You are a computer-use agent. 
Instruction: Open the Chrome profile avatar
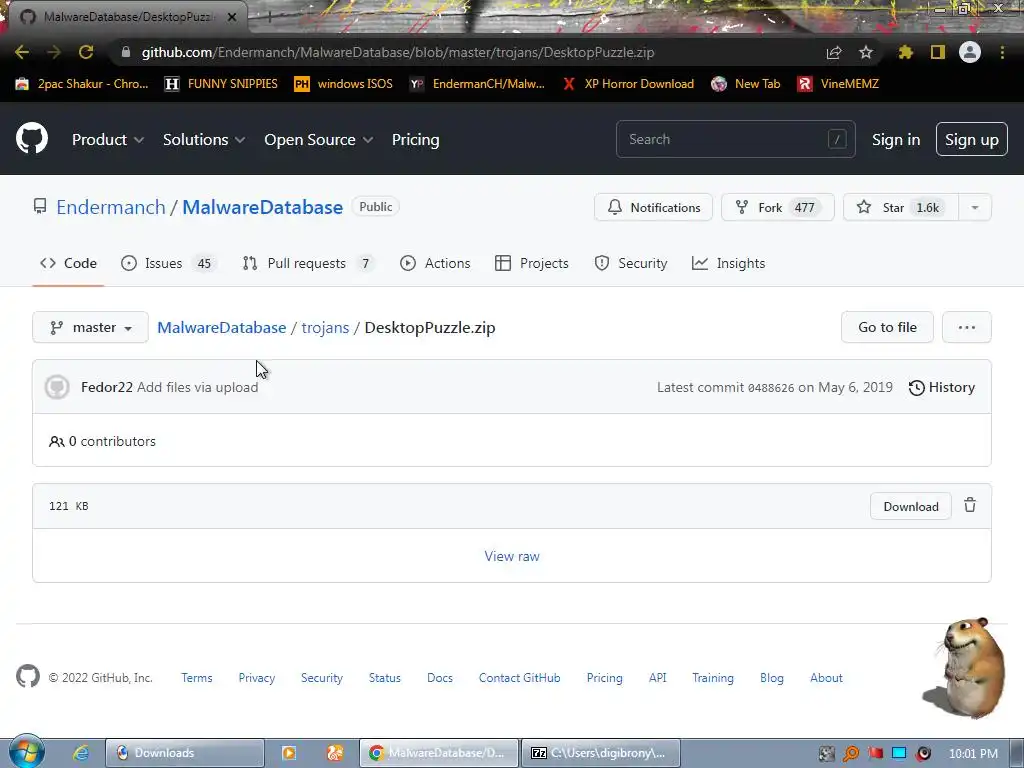click(x=970, y=52)
